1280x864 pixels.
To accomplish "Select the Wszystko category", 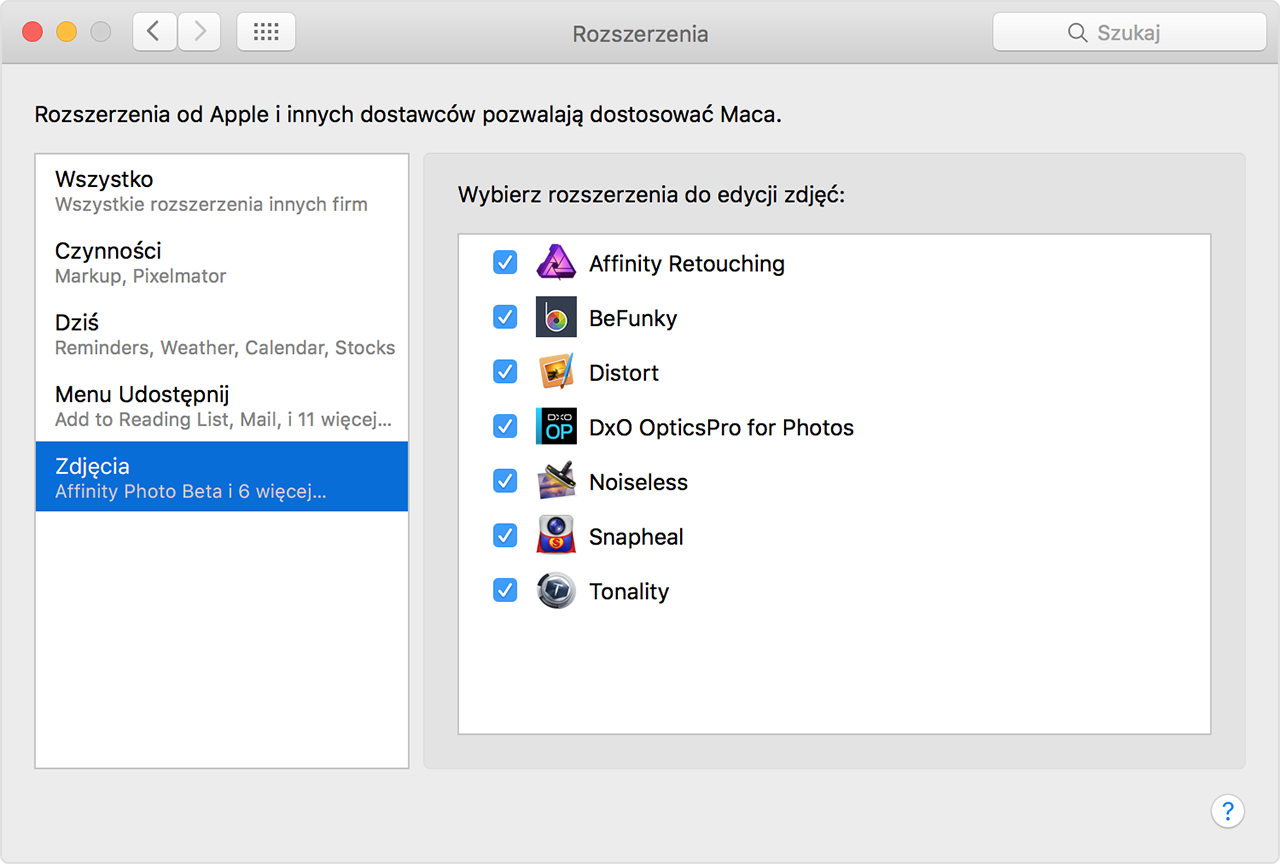I will pos(221,191).
